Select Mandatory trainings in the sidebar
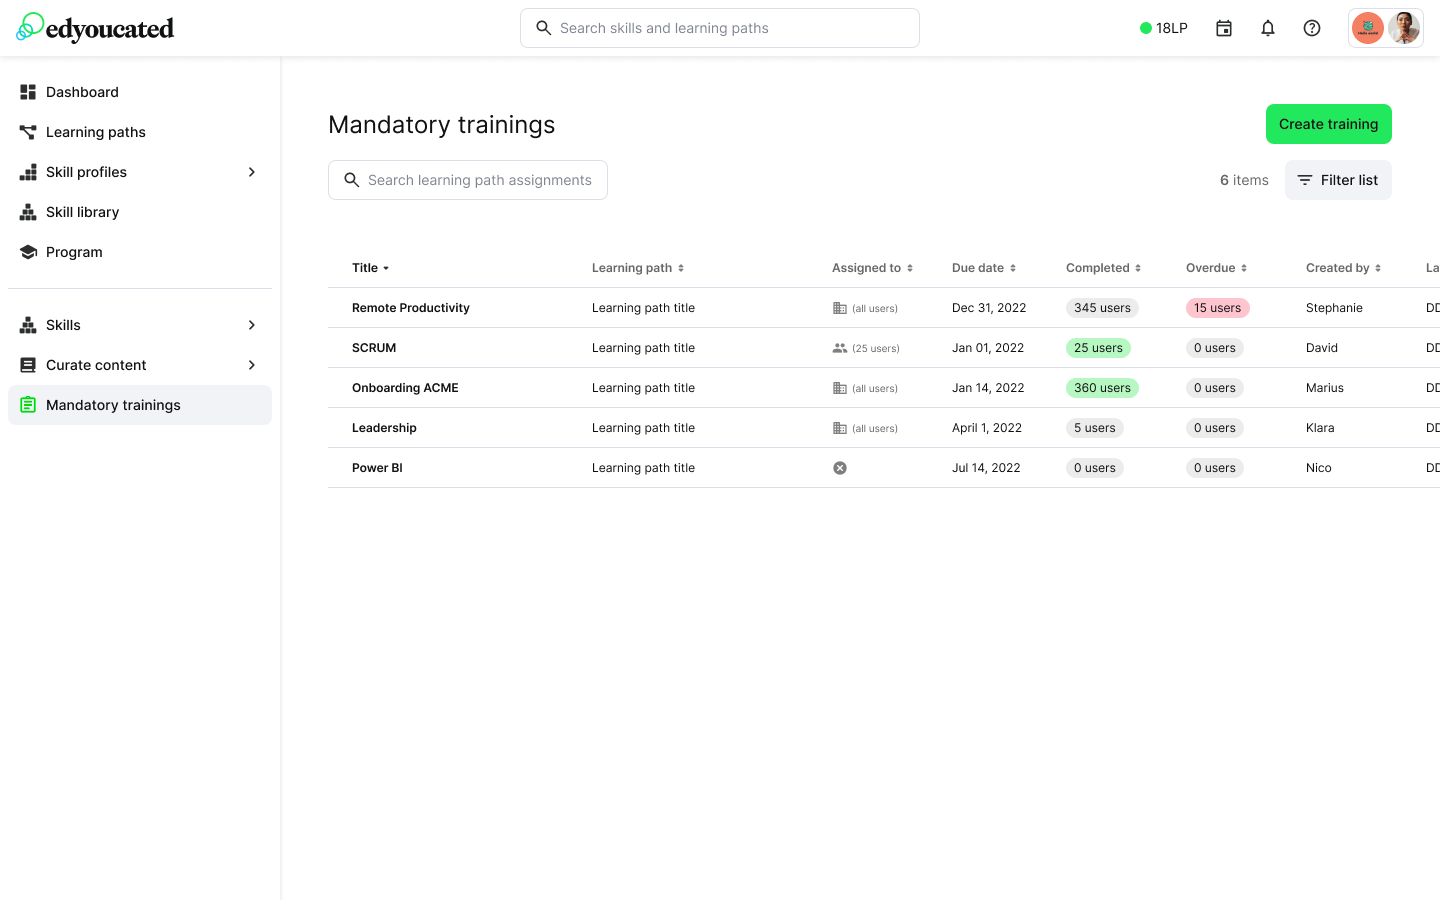This screenshot has width=1440, height=900. click(x=113, y=405)
